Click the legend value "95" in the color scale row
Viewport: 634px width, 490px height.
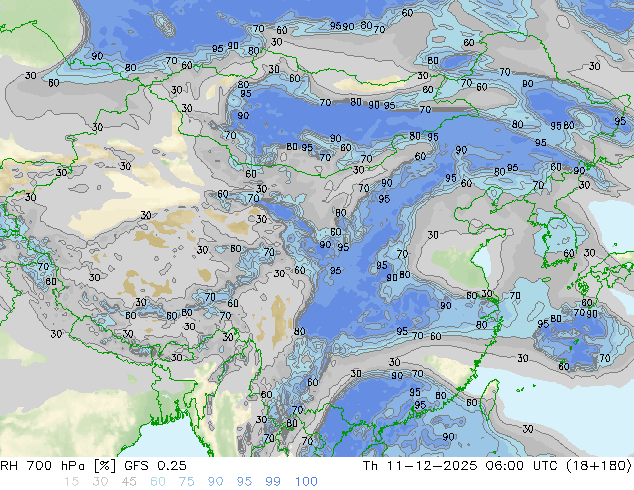(x=244, y=482)
